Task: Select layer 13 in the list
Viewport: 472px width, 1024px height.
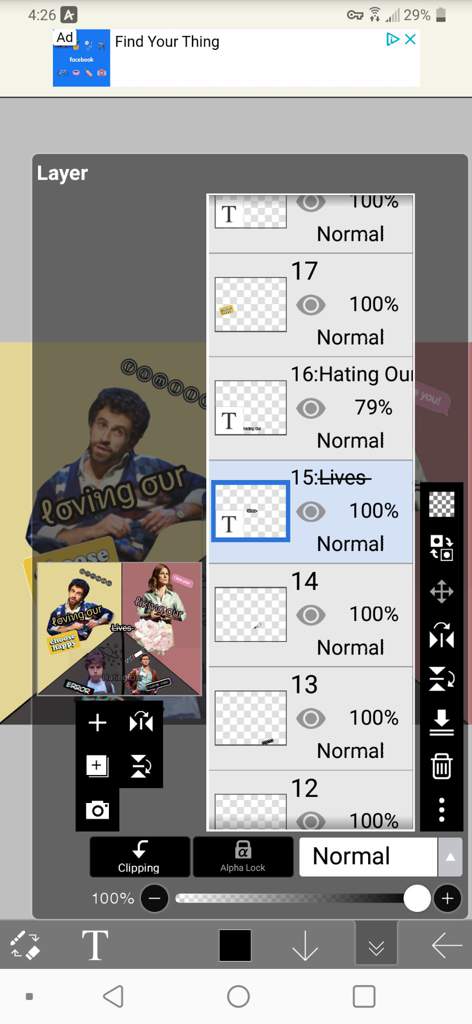Action: click(311, 718)
